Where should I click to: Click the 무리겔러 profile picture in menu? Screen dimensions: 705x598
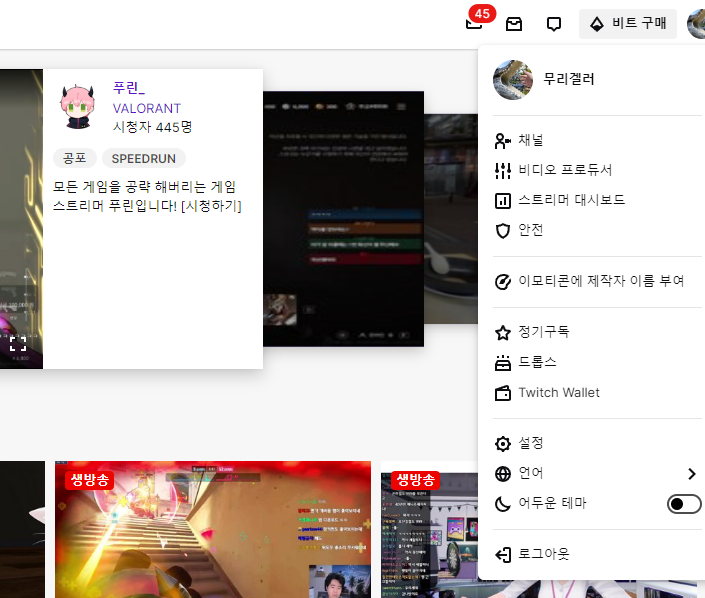513,80
